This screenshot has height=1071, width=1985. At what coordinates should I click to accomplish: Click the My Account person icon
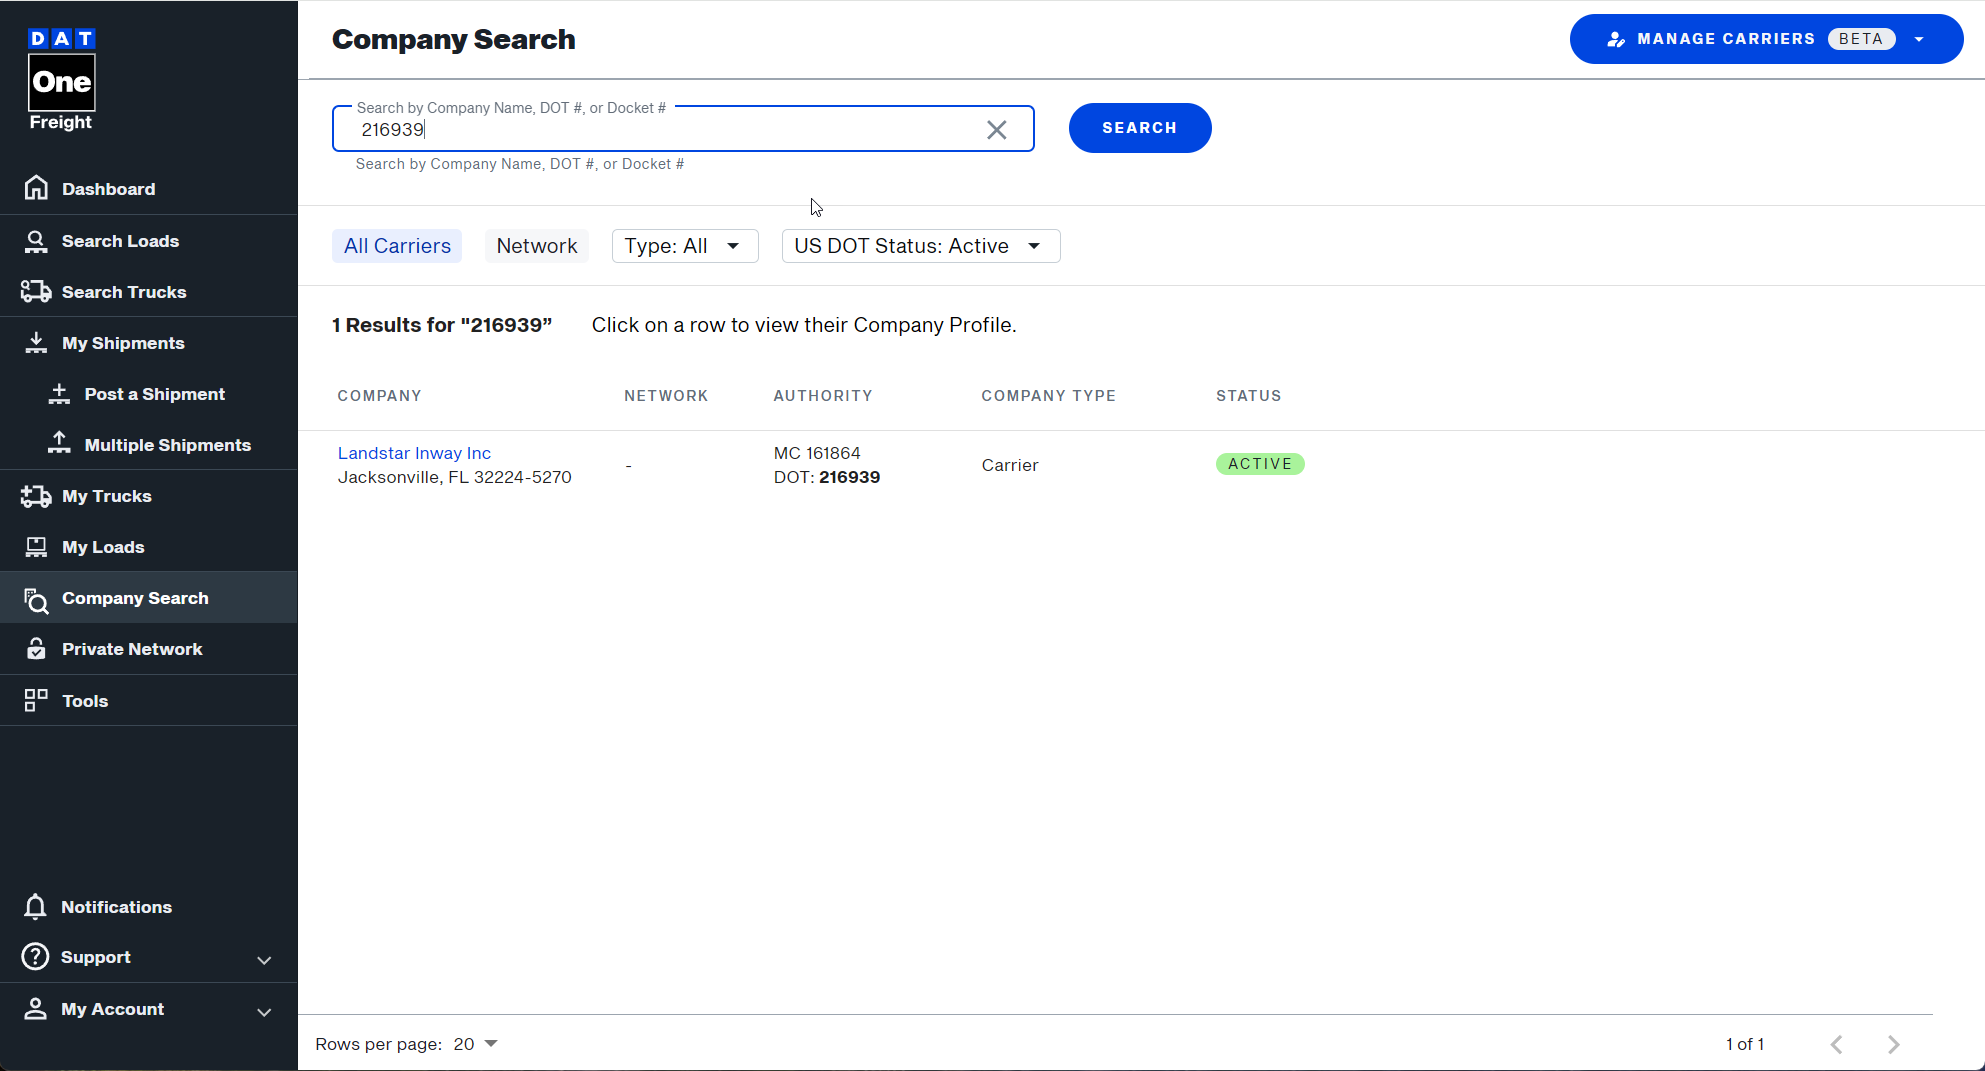(x=35, y=1009)
